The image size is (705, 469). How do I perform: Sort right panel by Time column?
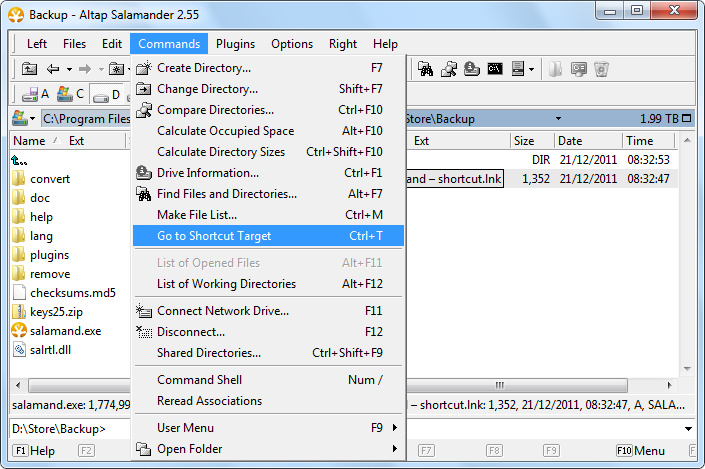648,141
